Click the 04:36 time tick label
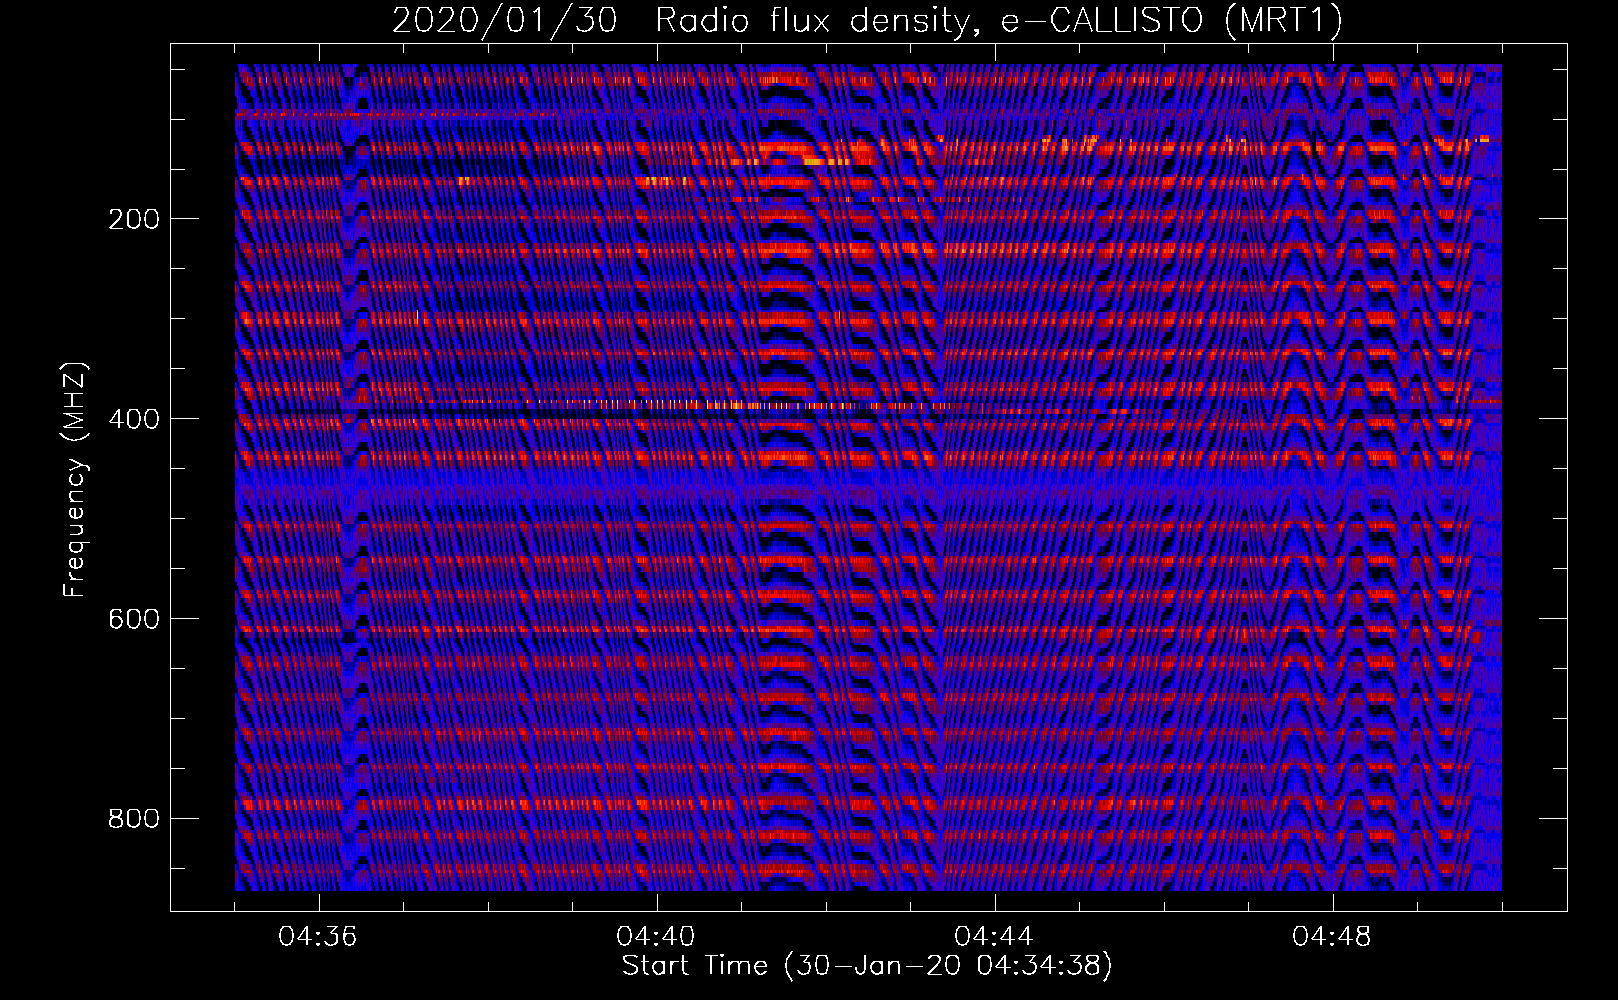Image resolution: width=1618 pixels, height=1000 pixels. coord(318,937)
